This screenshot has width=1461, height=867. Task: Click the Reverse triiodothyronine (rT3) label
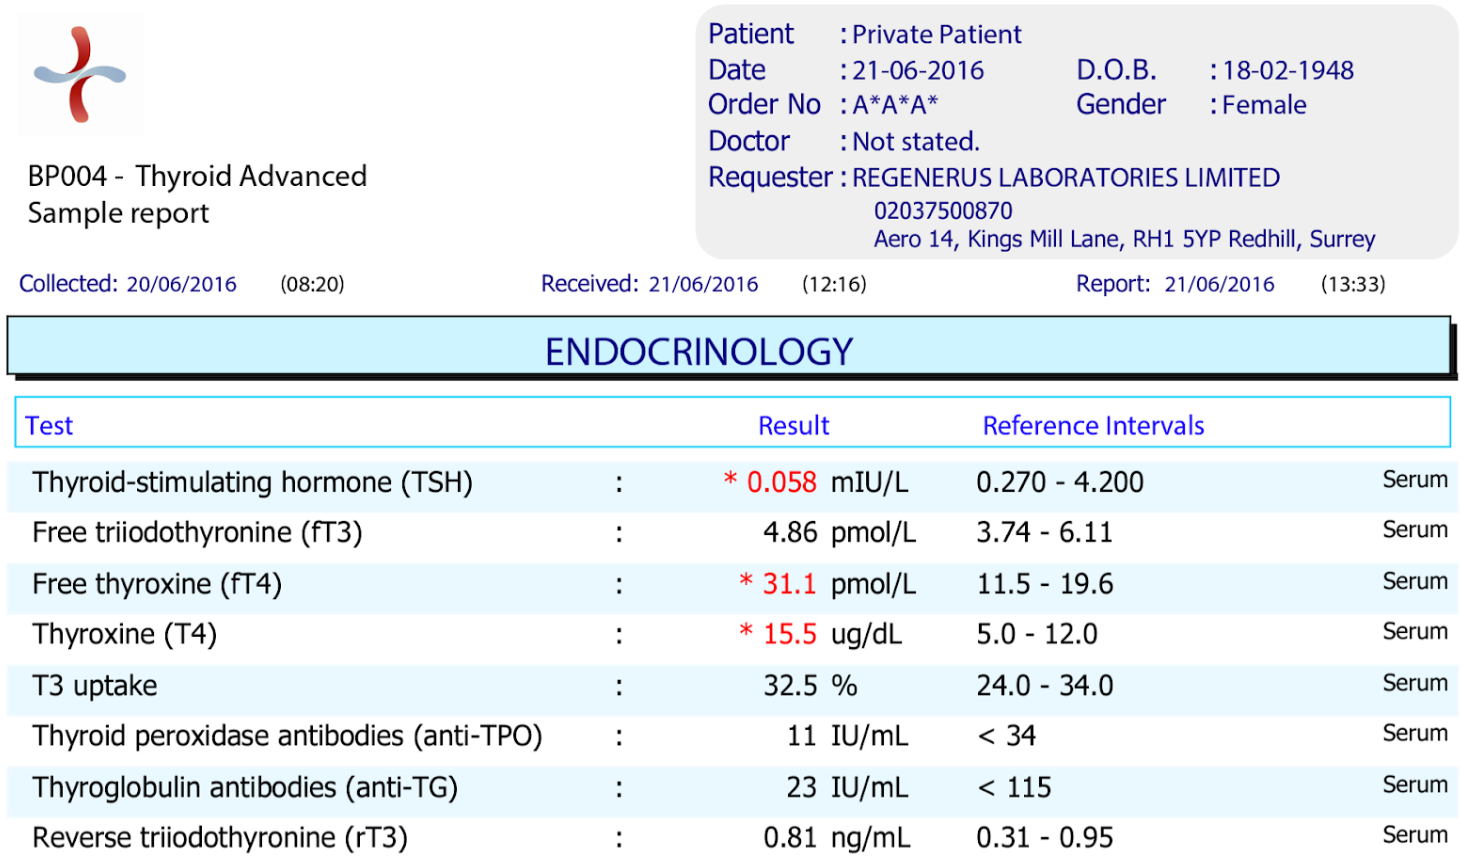pyautogui.click(x=220, y=838)
